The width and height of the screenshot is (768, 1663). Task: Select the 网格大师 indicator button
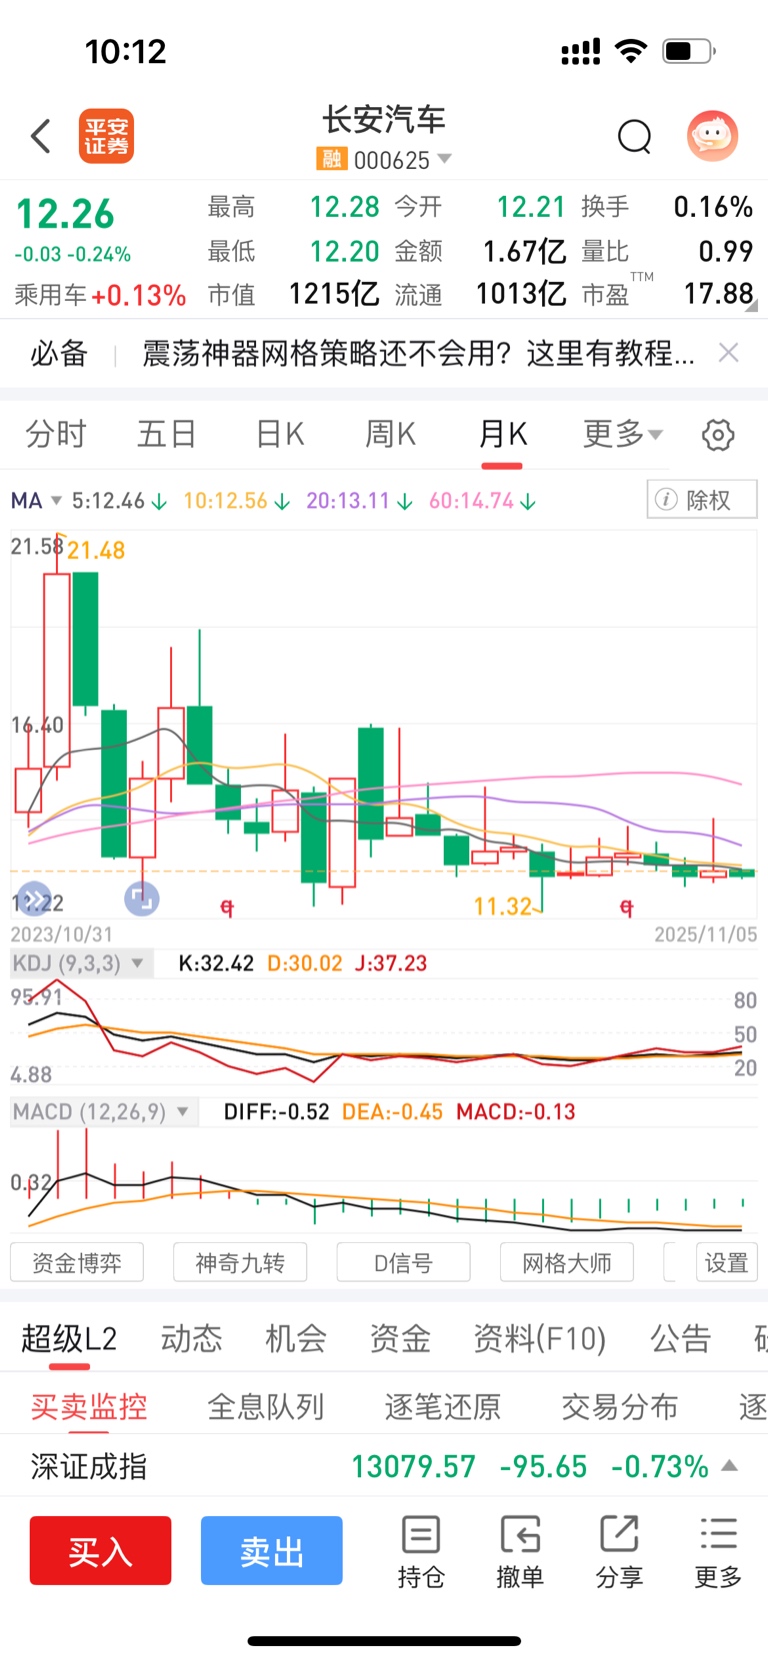[567, 1263]
